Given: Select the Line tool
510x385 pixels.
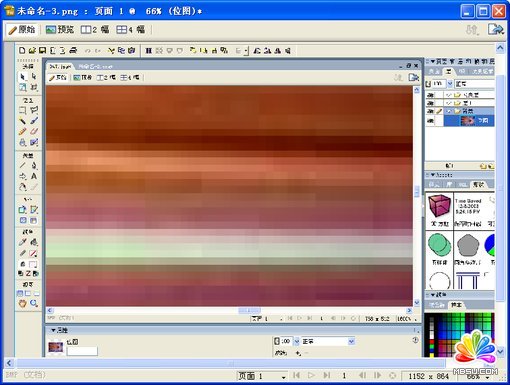Looking at the screenshot, I should point(22,165).
